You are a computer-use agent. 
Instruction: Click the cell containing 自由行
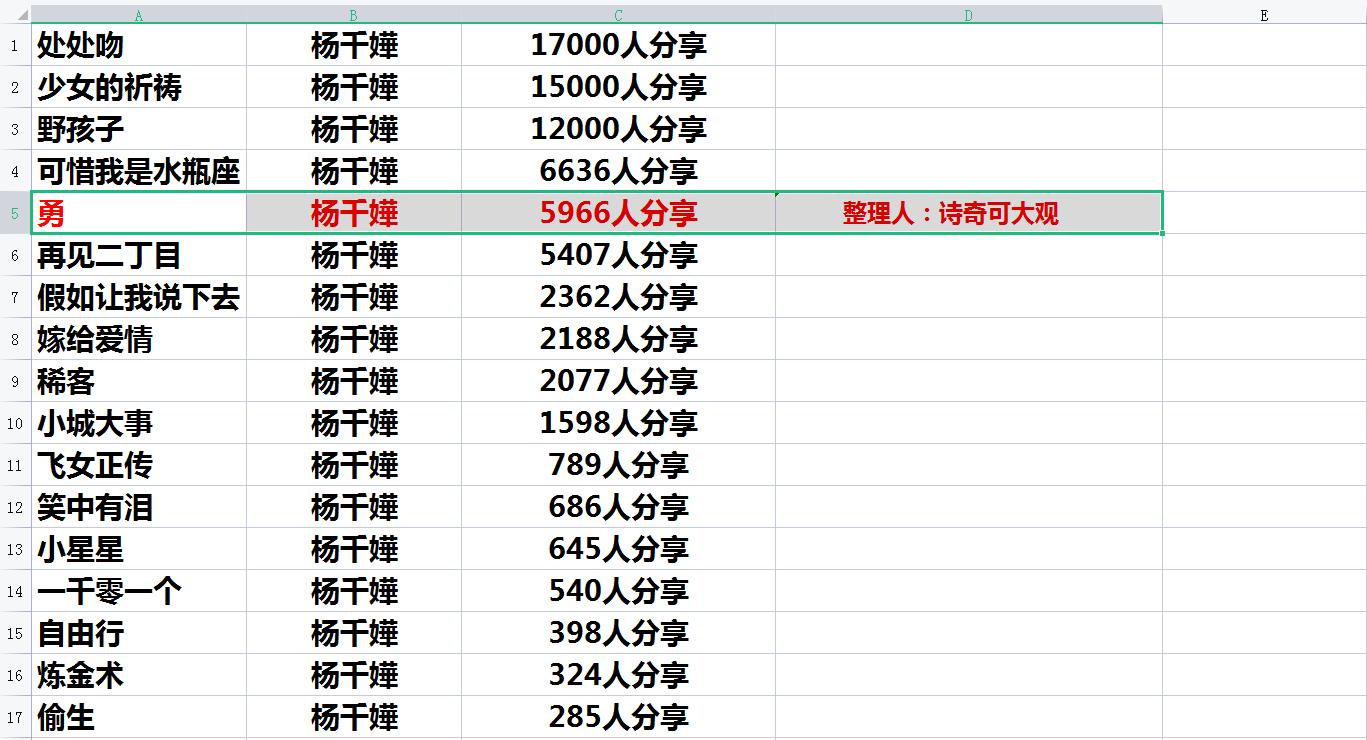click(x=139, y=633)
